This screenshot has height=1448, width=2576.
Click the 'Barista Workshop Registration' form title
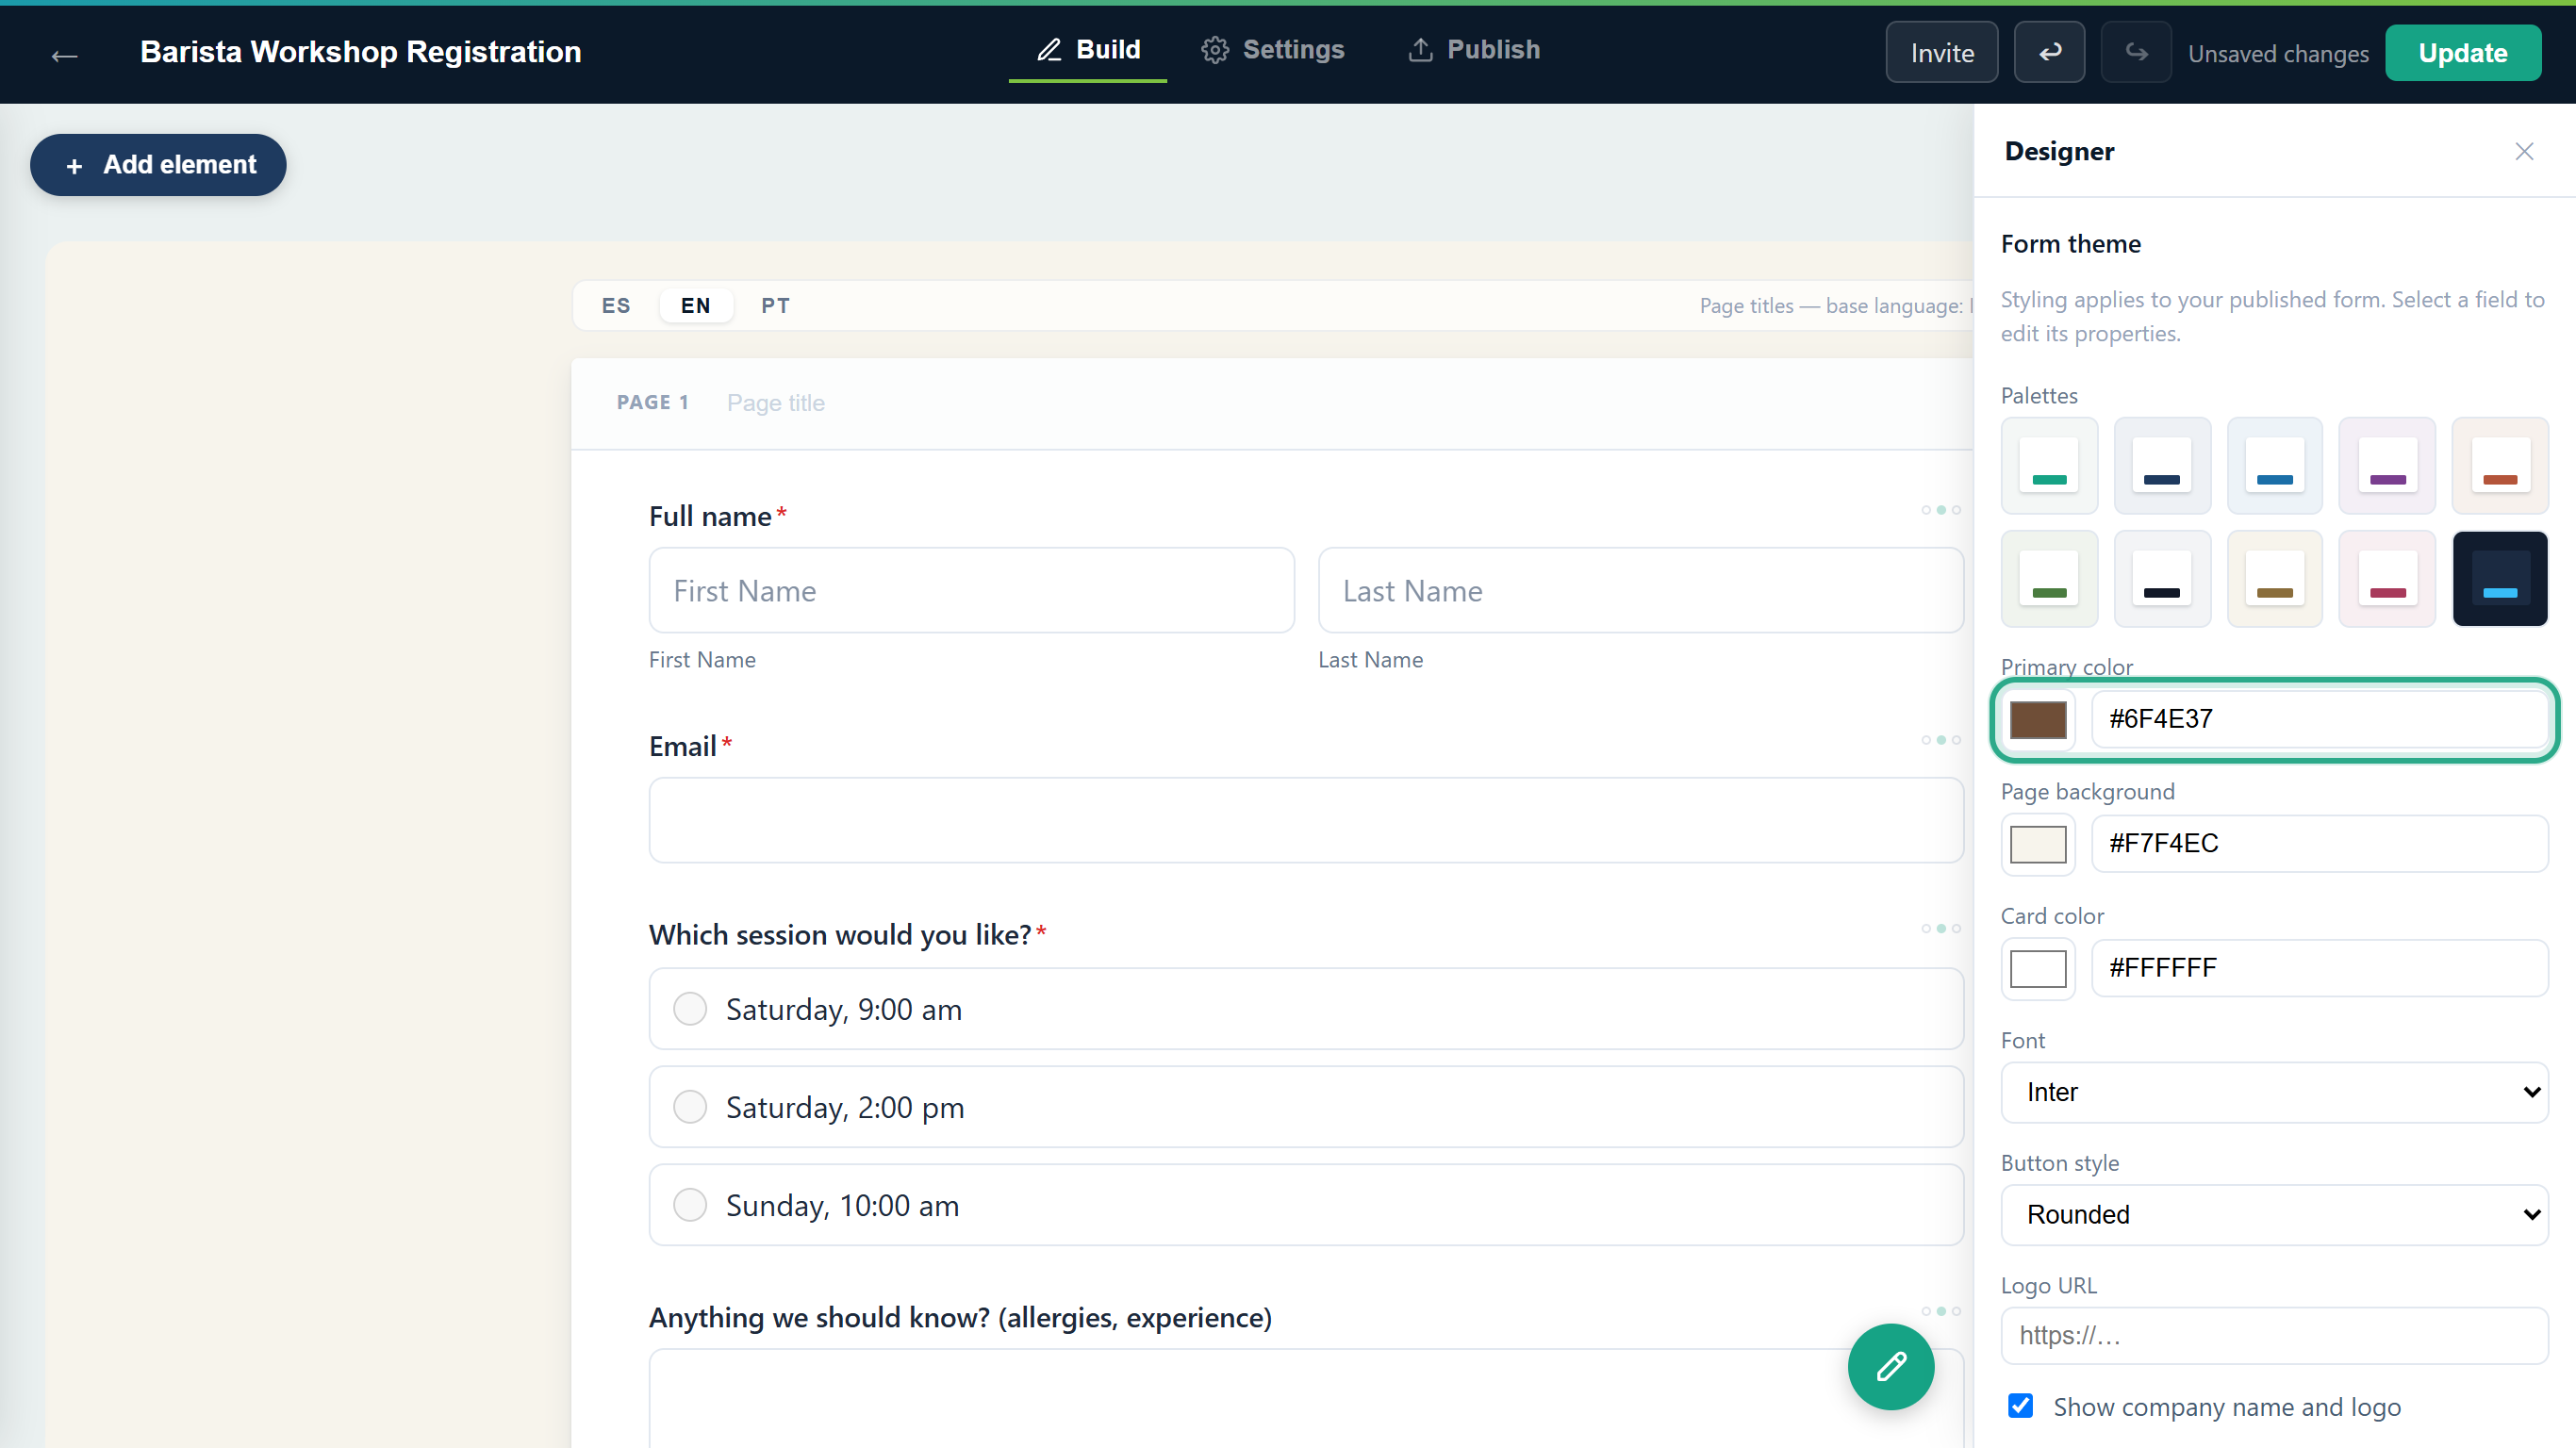[x=360, y=52]
